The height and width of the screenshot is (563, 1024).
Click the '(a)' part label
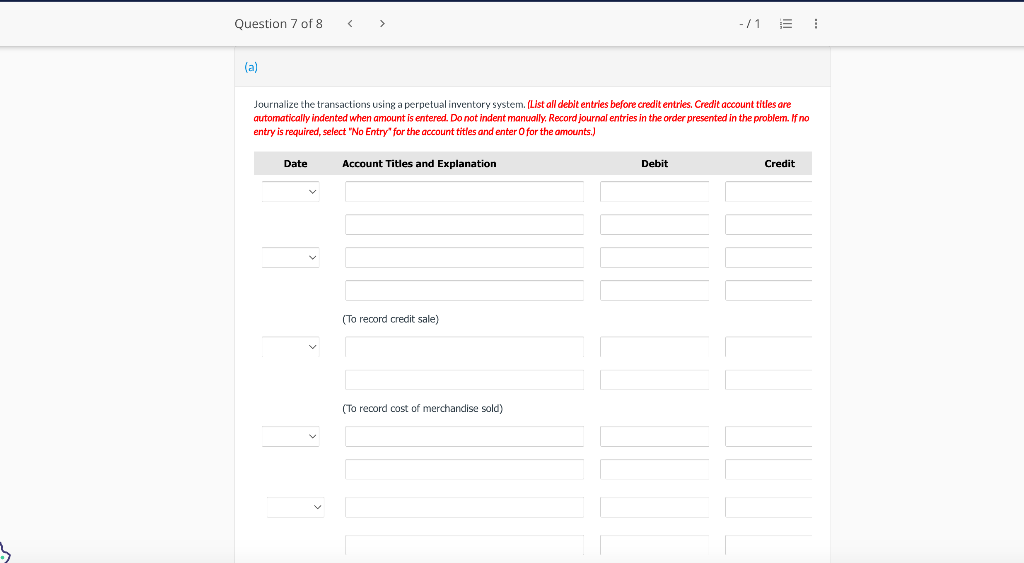251,67
